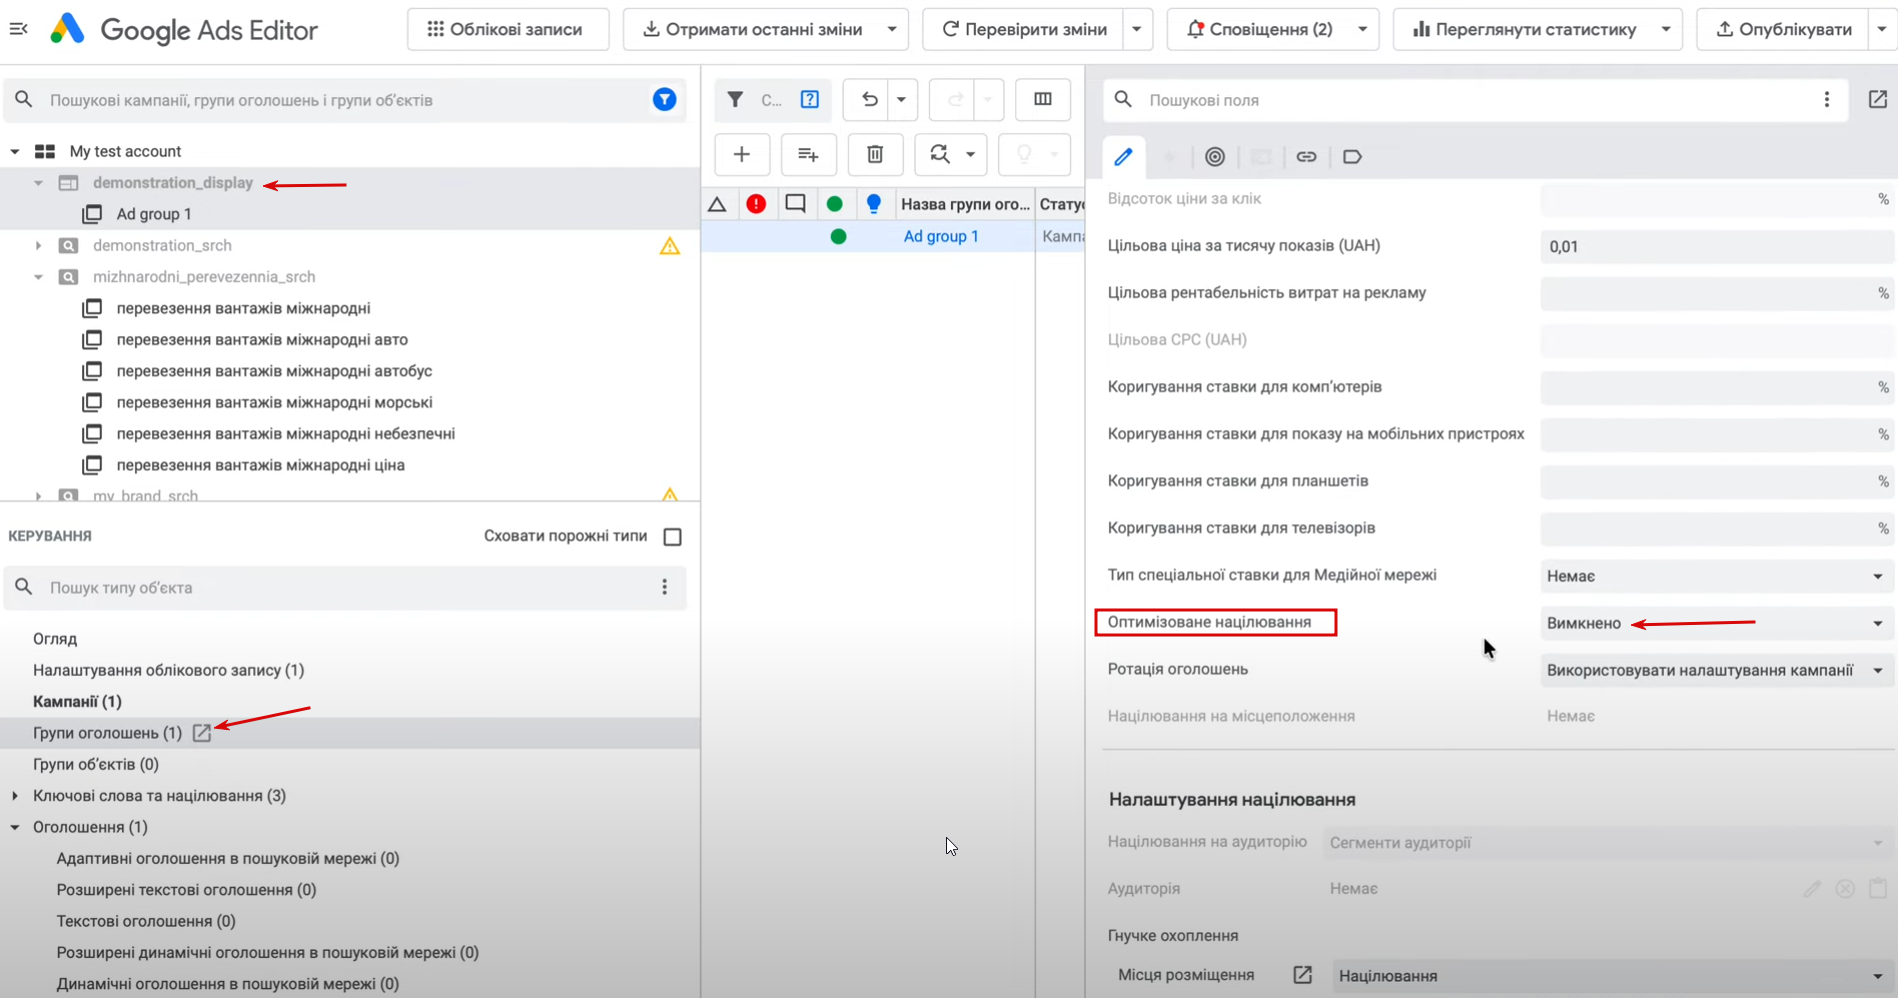Select Групи об'єктів (0)

[x=96, y=764]
